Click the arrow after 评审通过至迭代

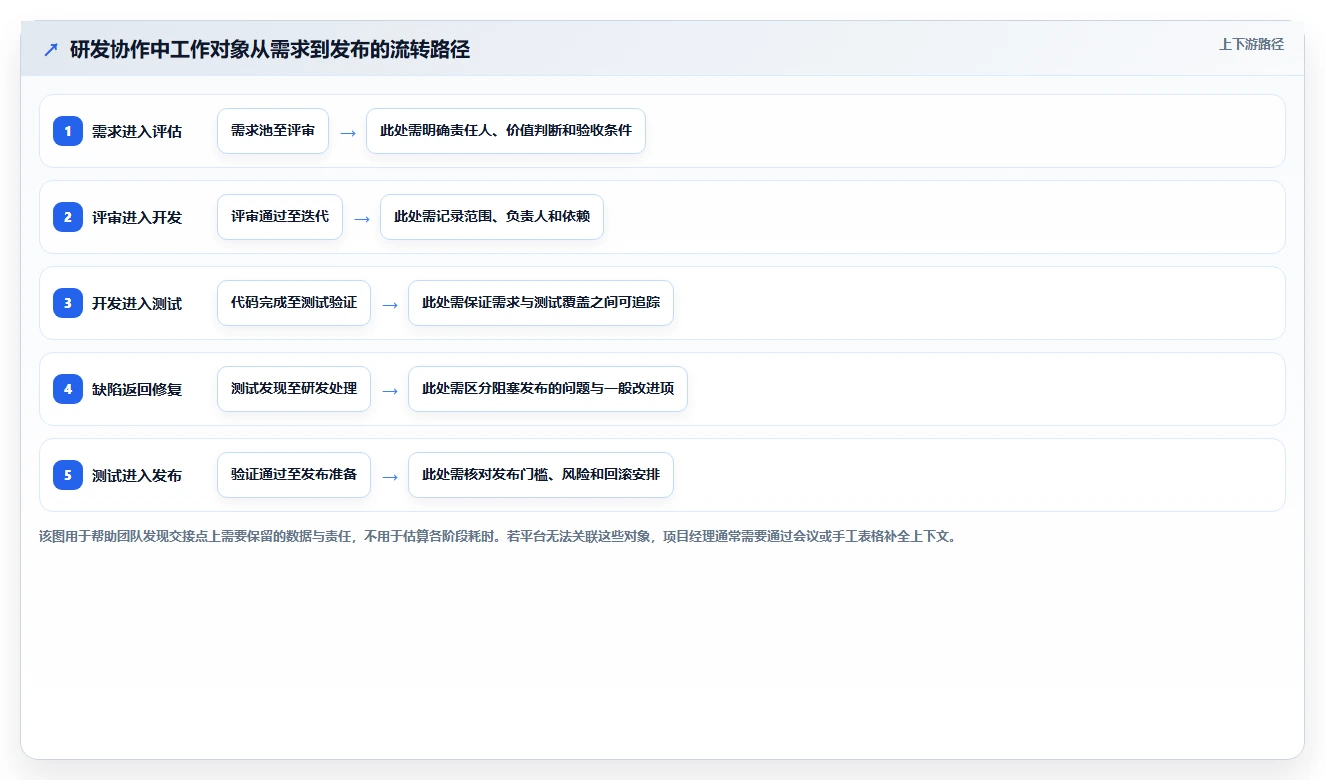pyautogui.click(x=362, y=218)
